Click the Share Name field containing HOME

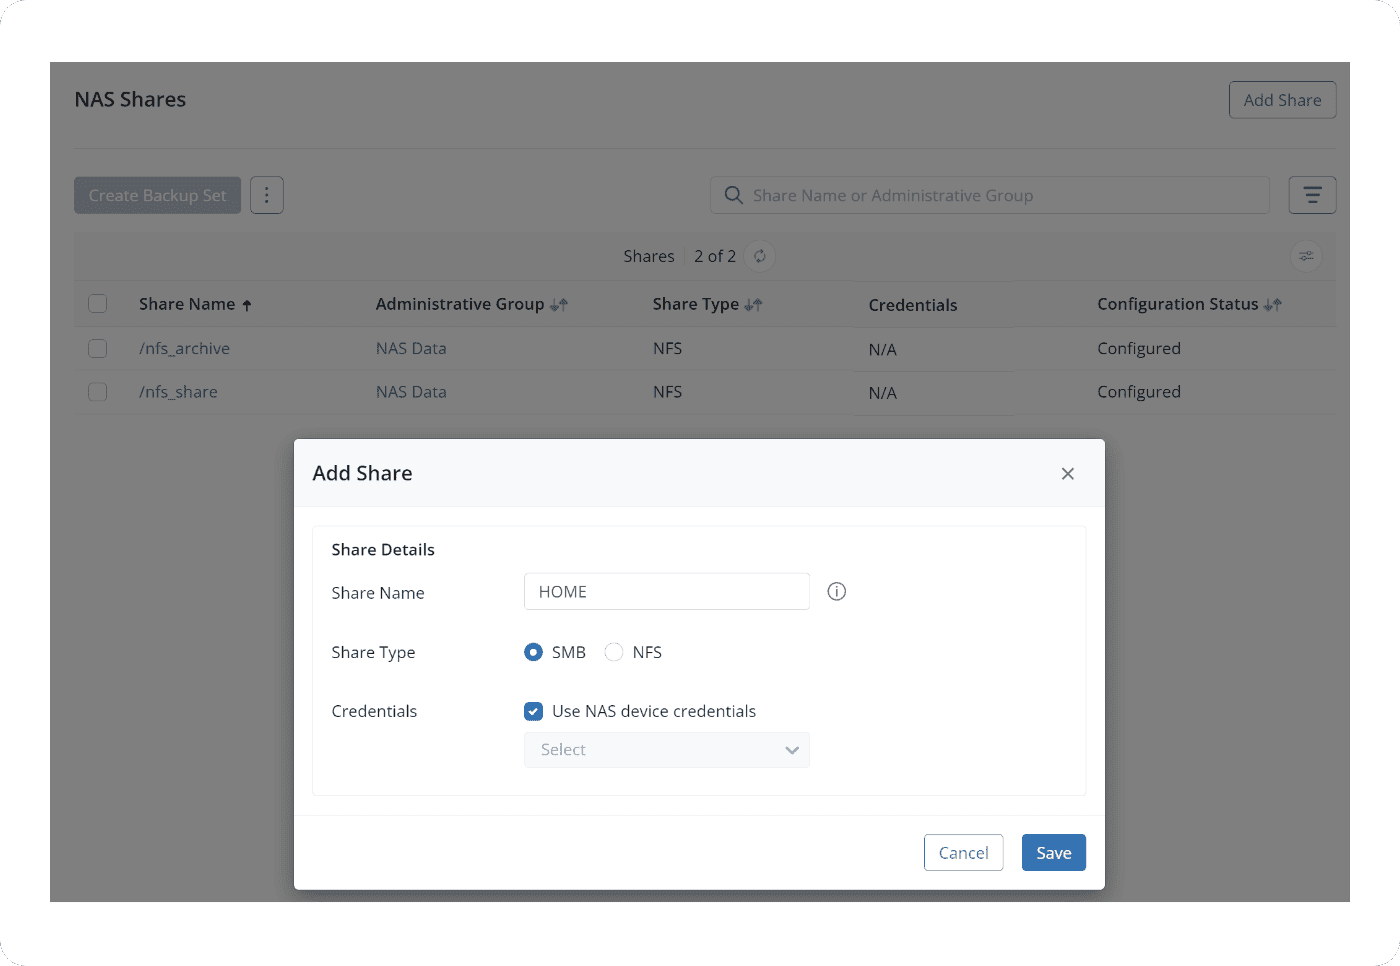[666, 592]
